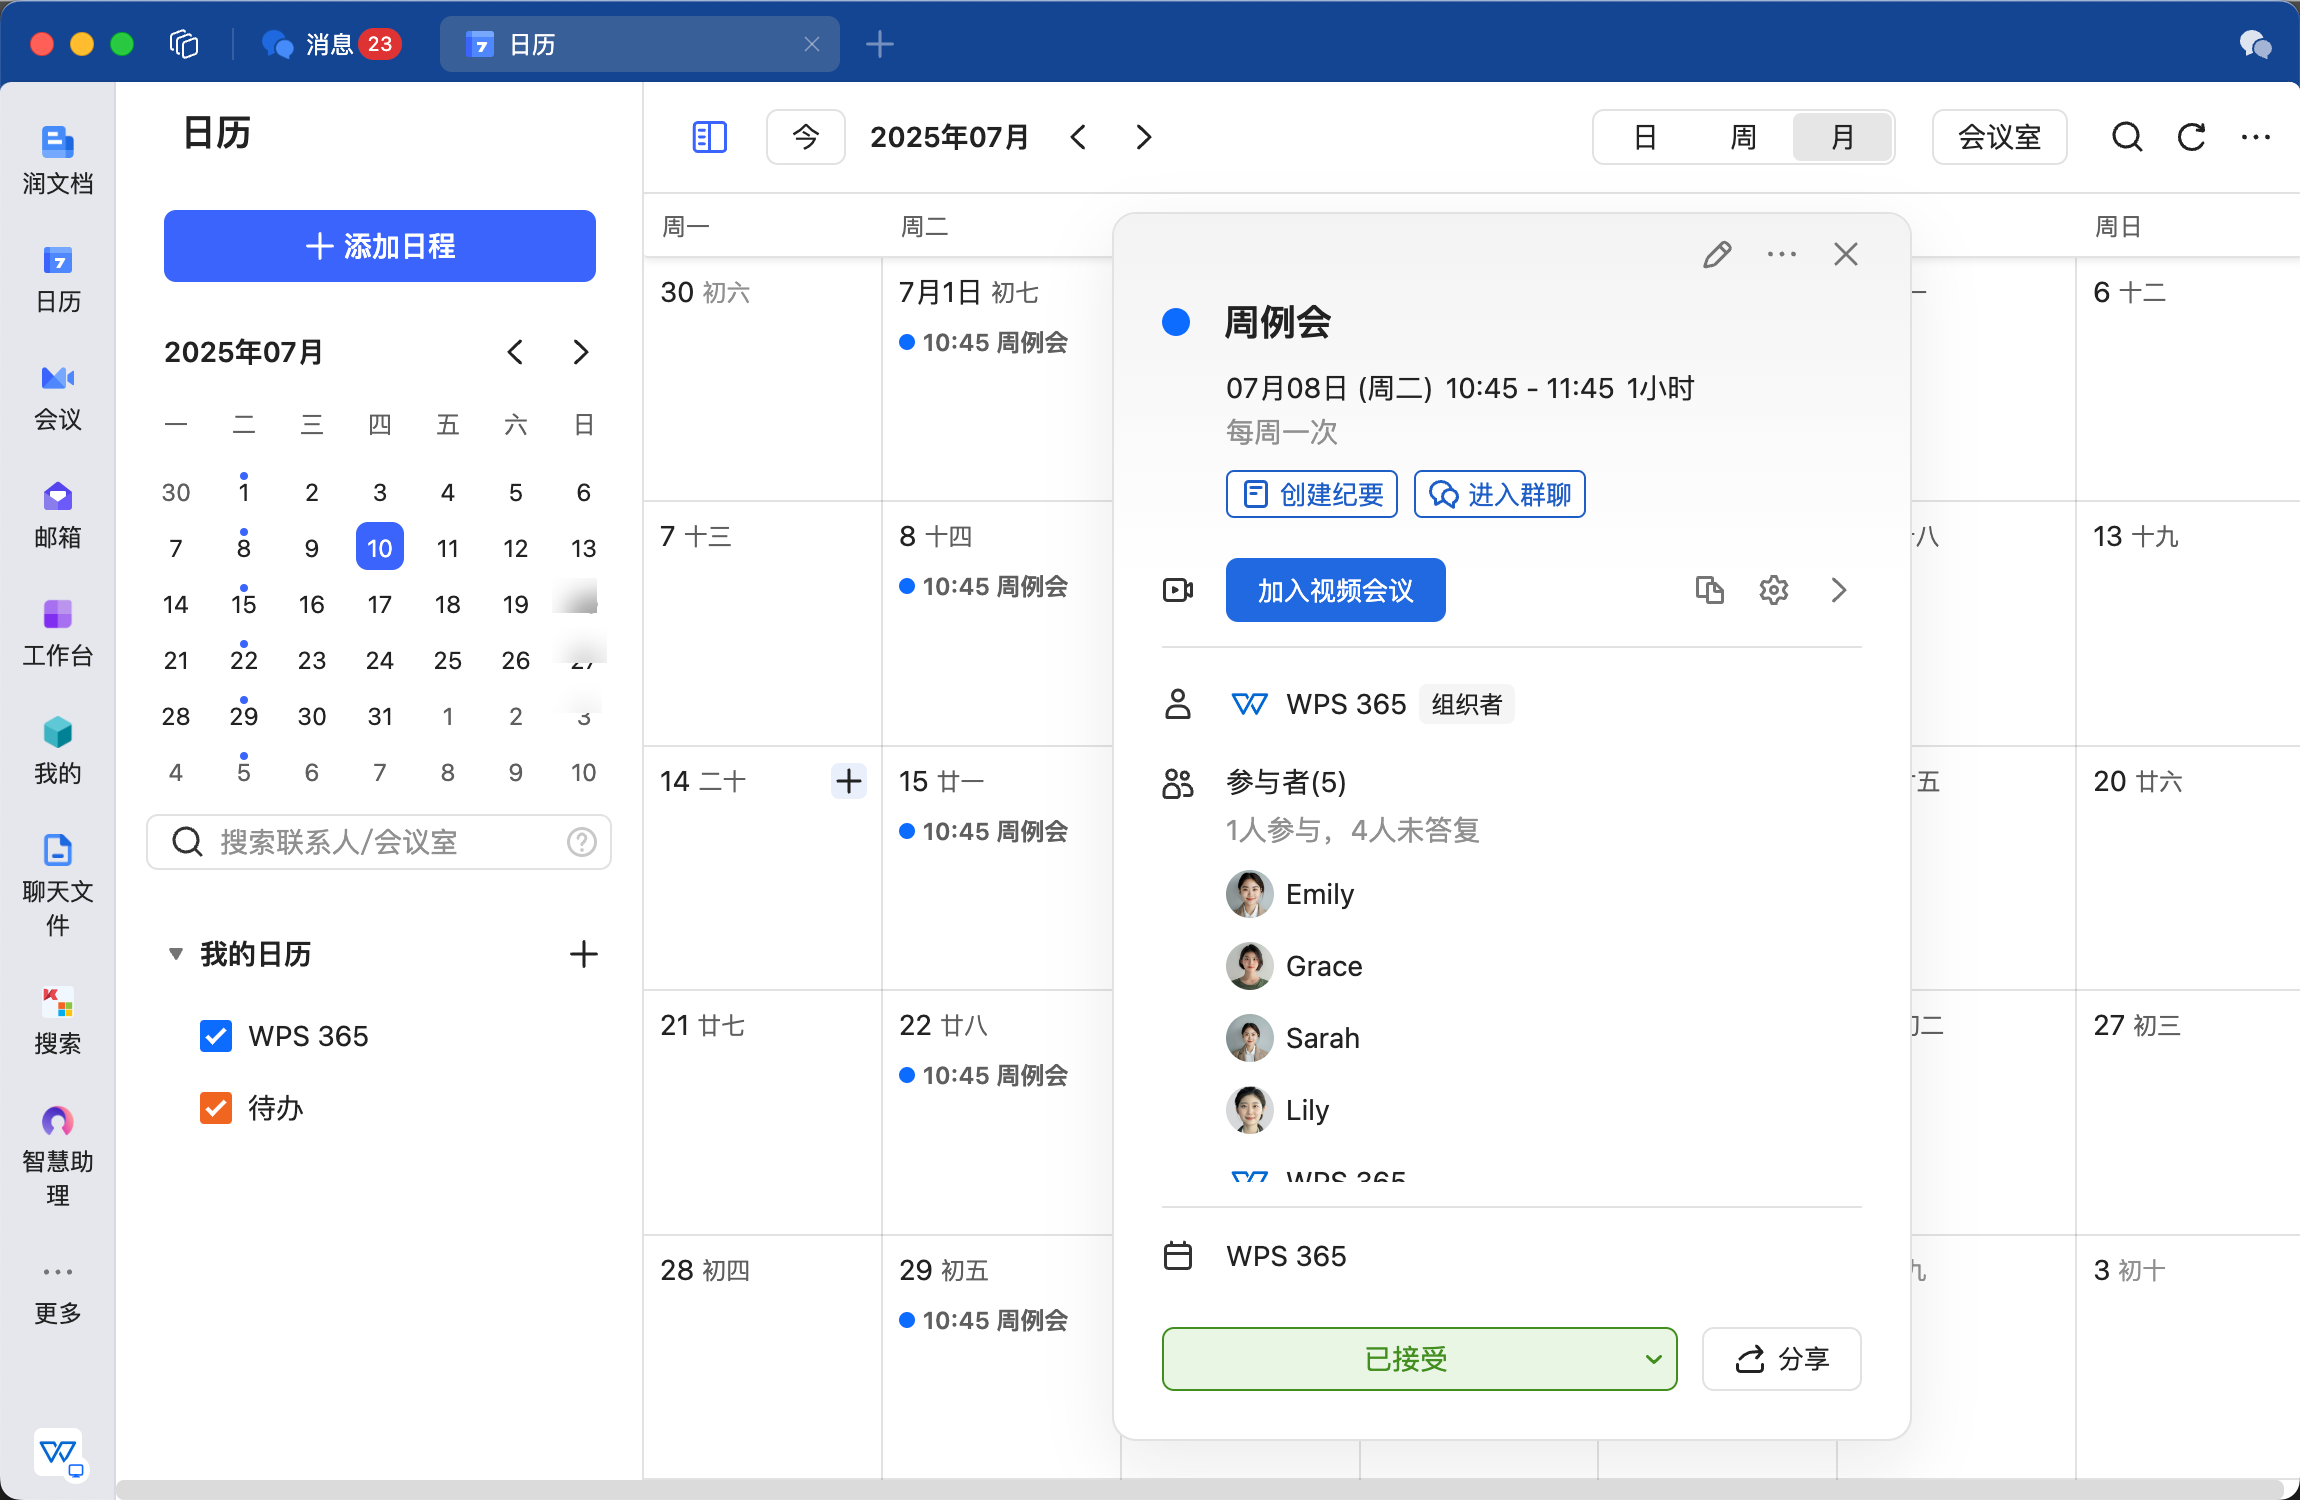Switch to the 消息 tab

pyautogui.click(x=331, y=44)
